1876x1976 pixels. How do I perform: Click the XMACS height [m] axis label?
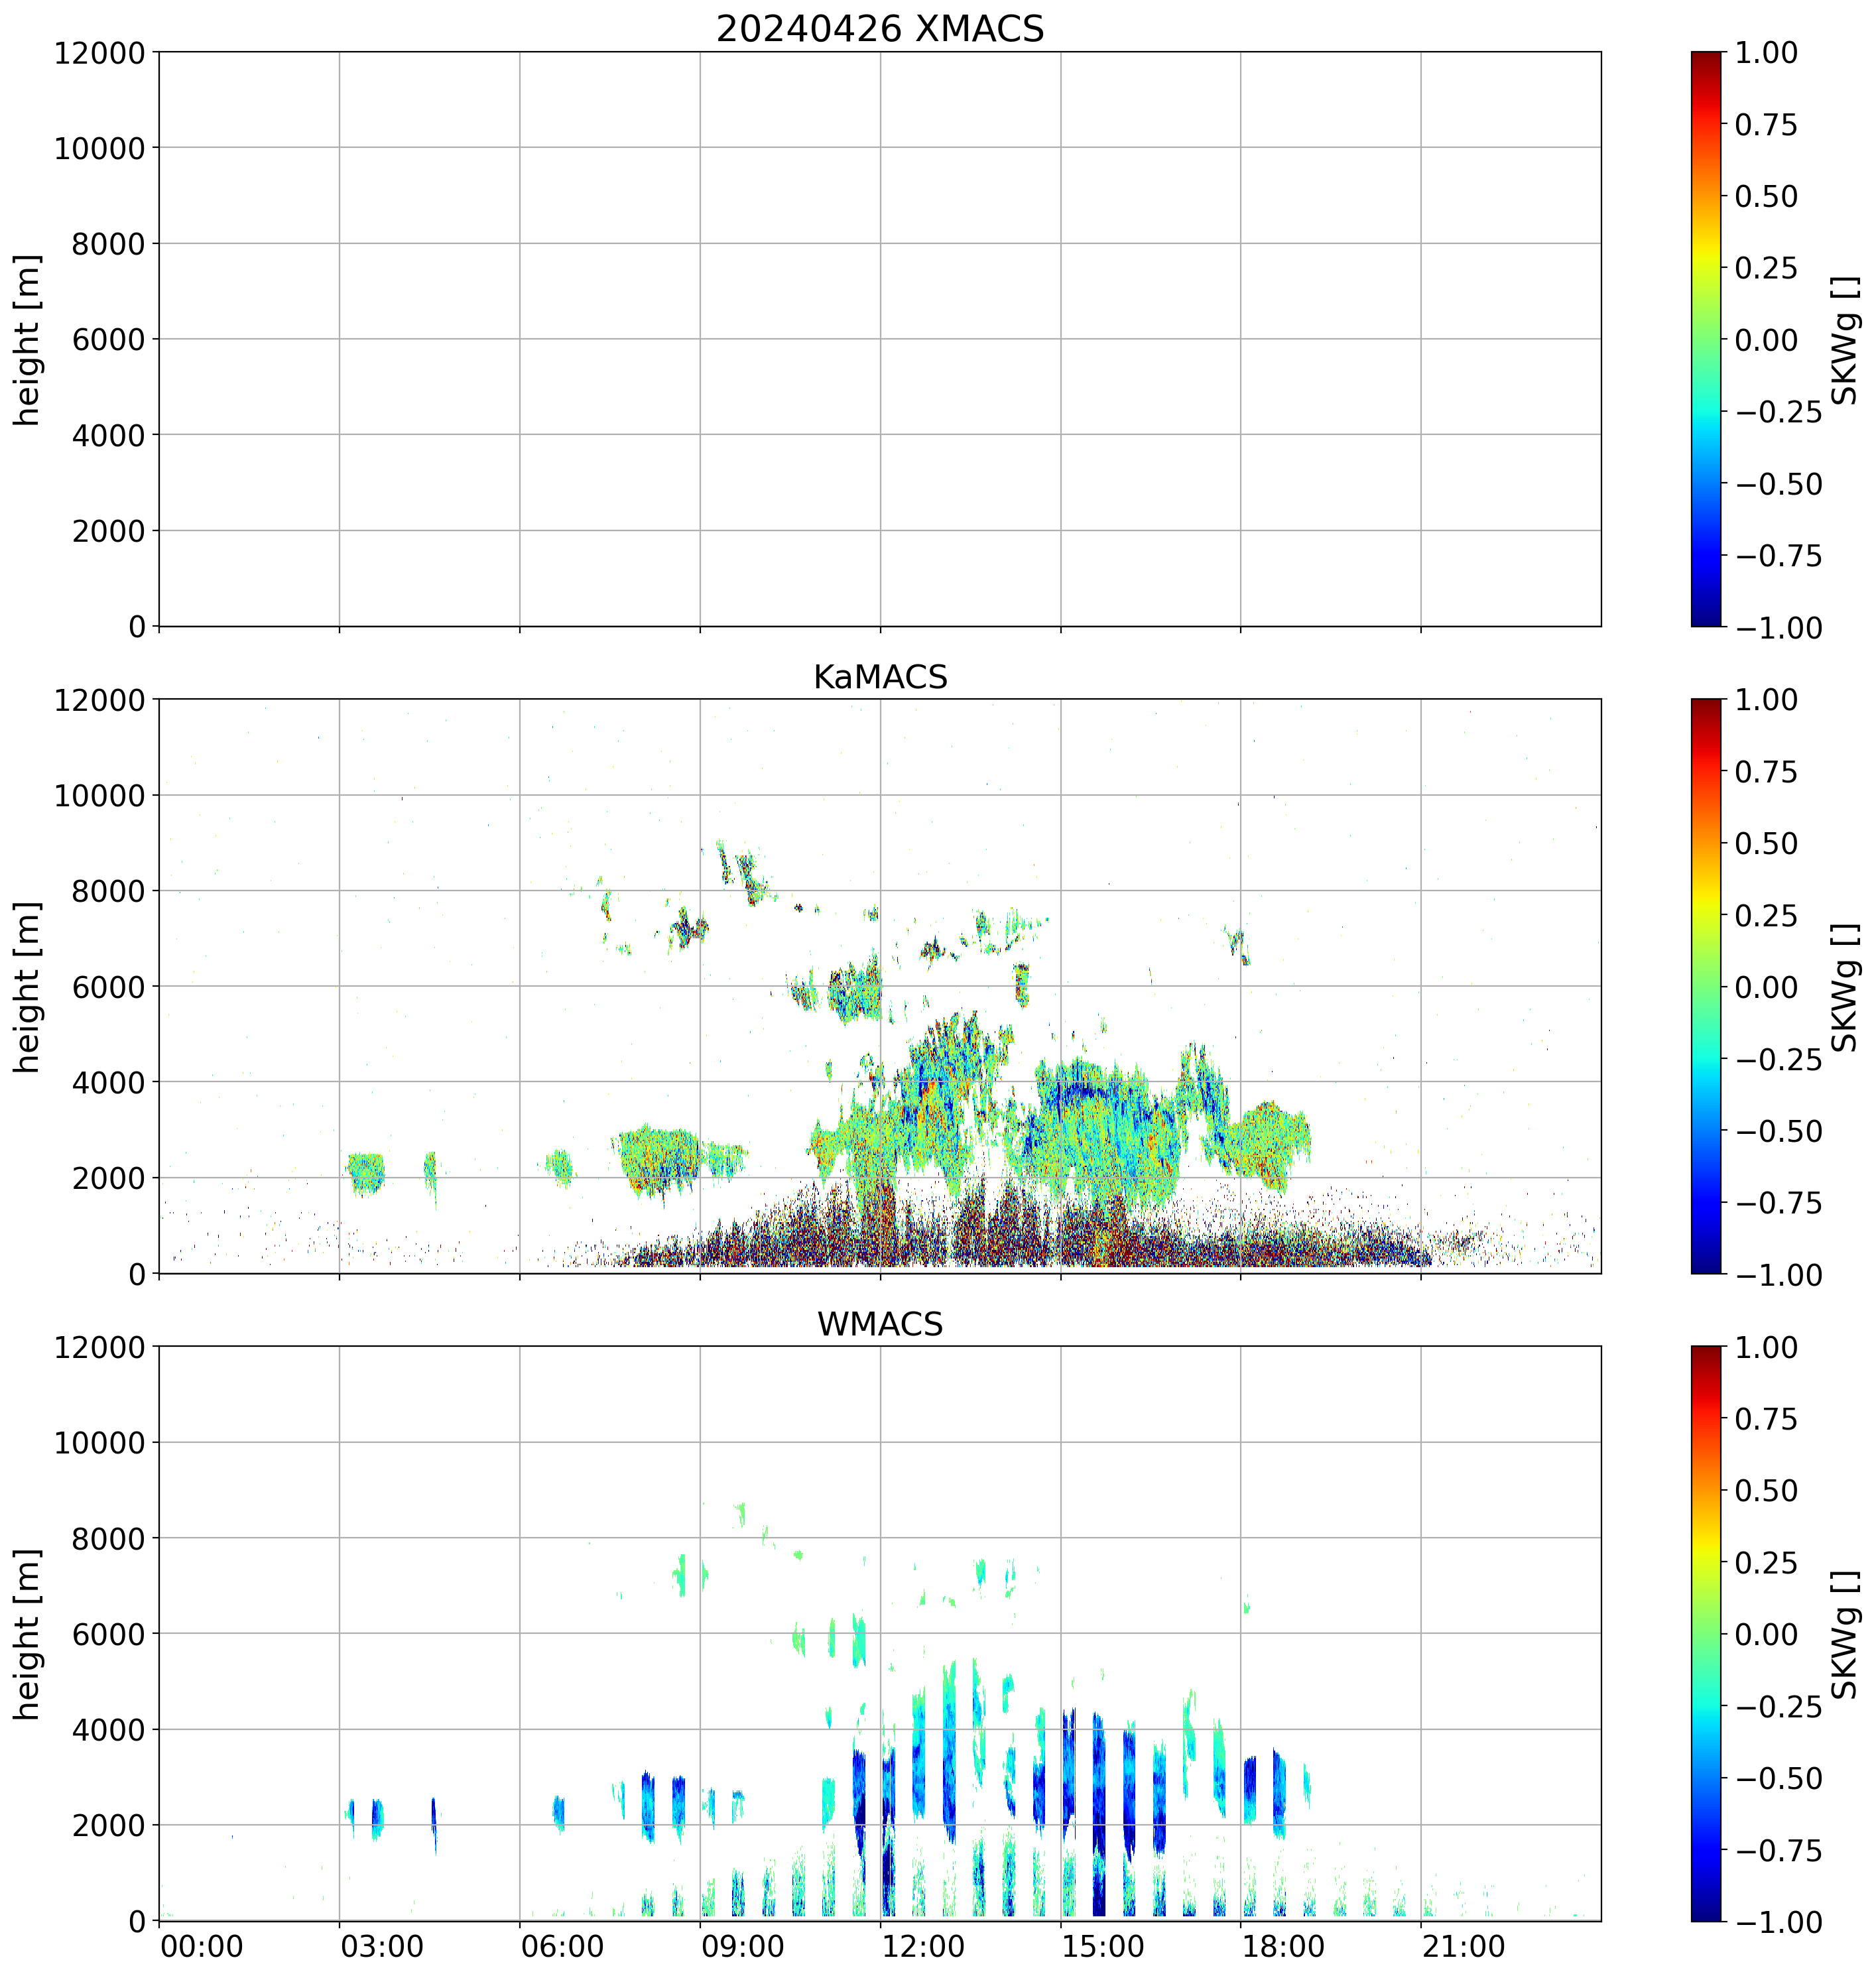point(28,339)
